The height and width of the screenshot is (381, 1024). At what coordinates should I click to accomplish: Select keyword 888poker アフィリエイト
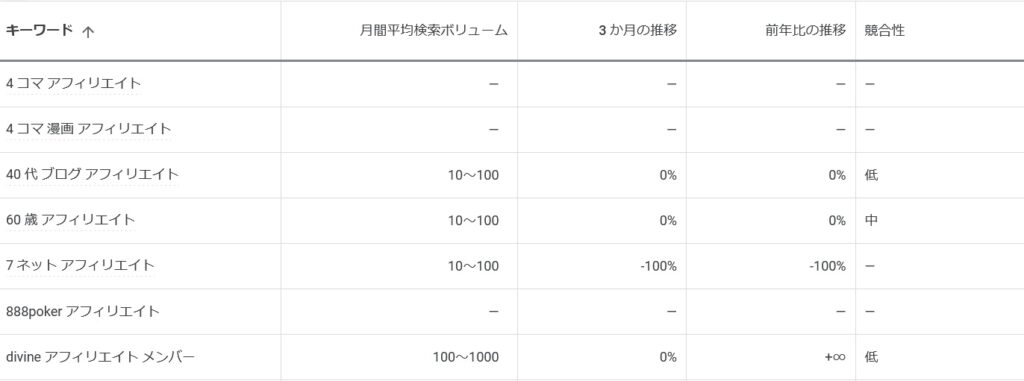82,311
